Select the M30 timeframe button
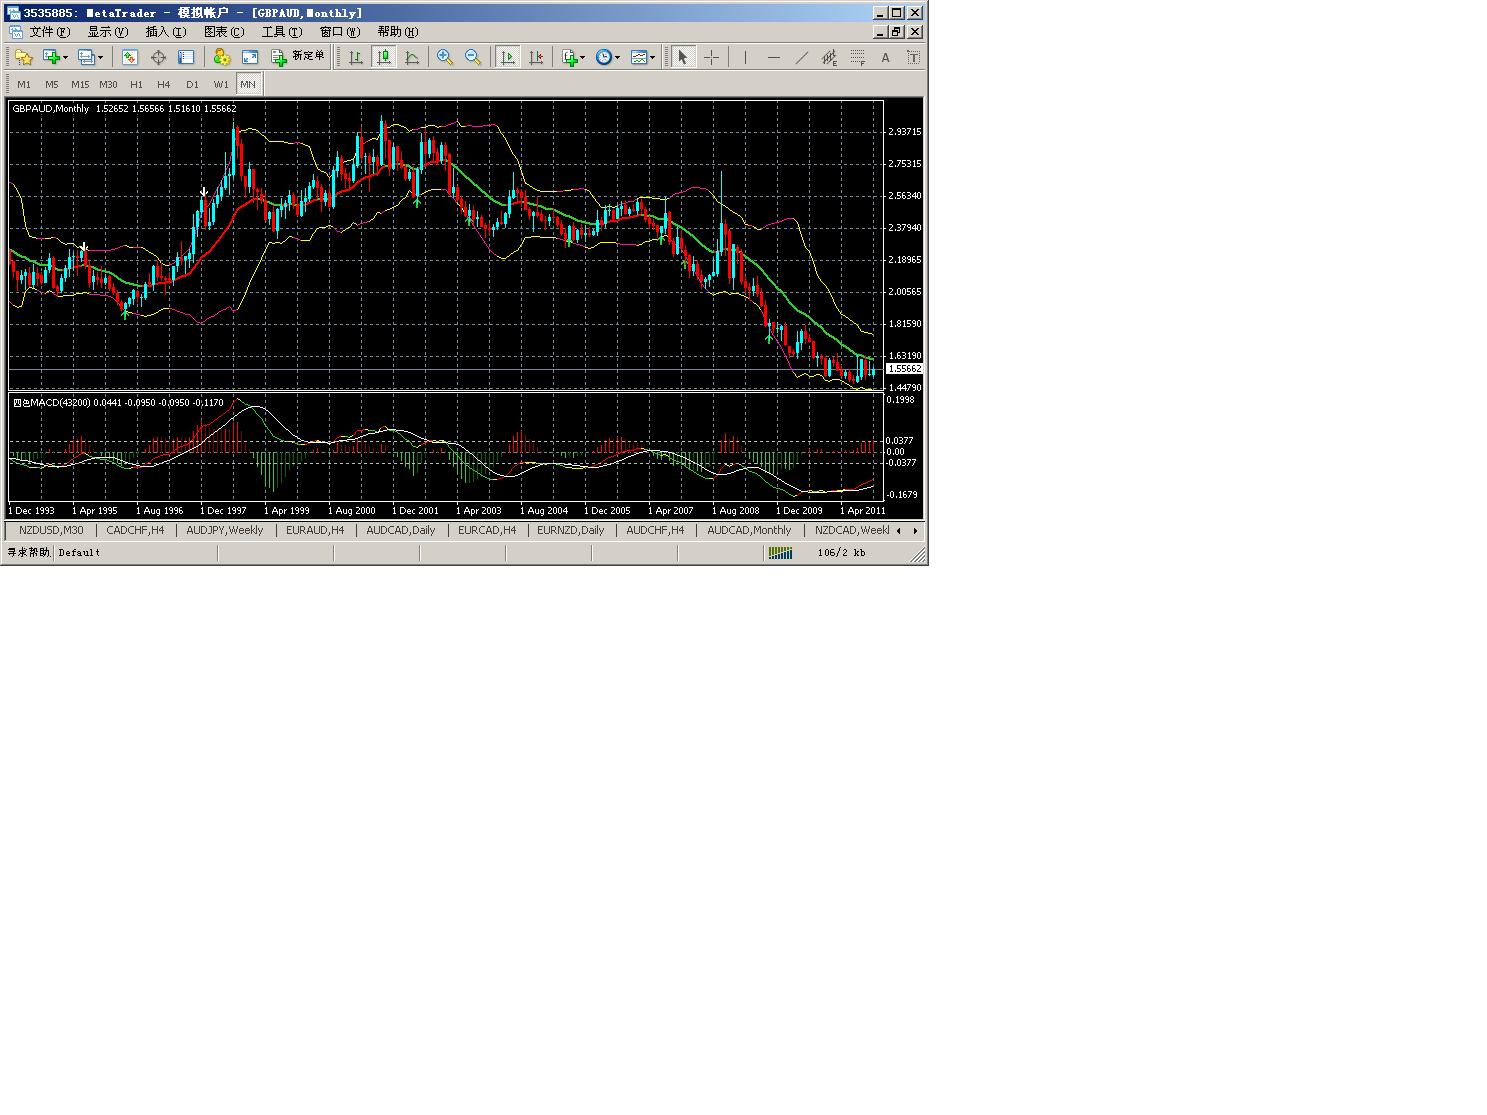The width and height of the screenshot is (1487, 1115). (108, 85)
